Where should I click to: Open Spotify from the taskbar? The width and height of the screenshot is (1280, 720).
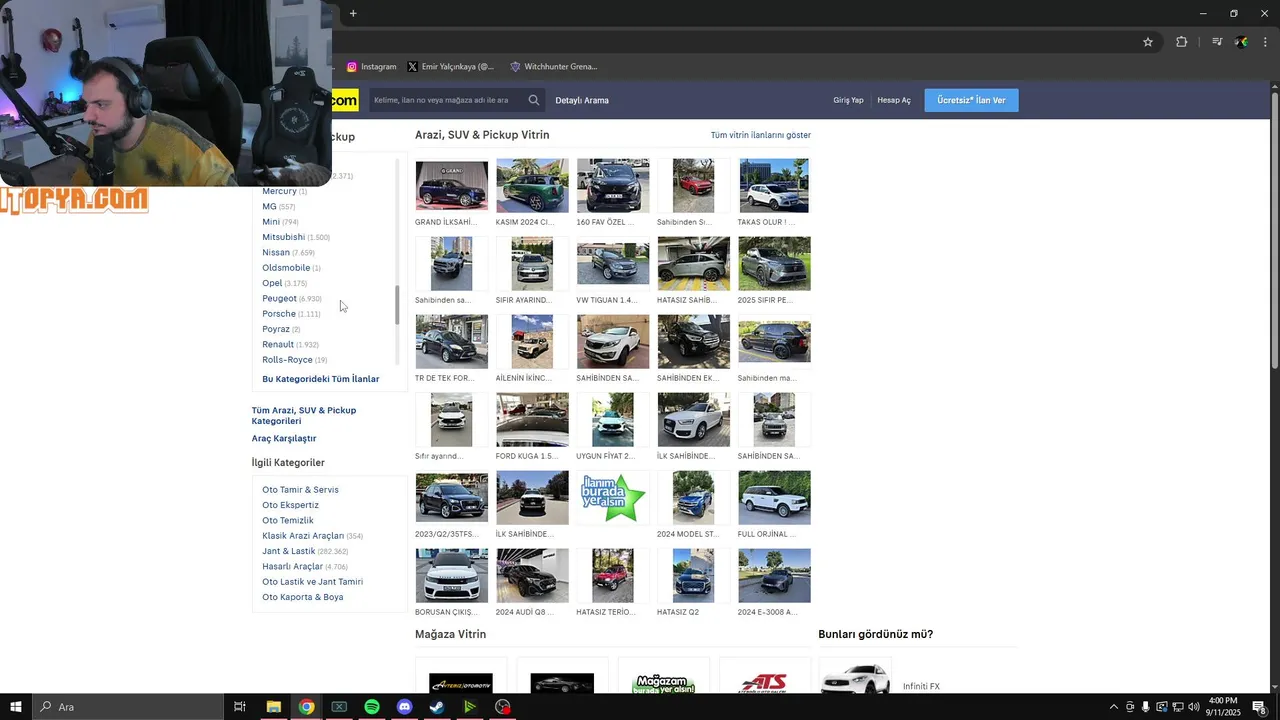click(x=372, y=707)
